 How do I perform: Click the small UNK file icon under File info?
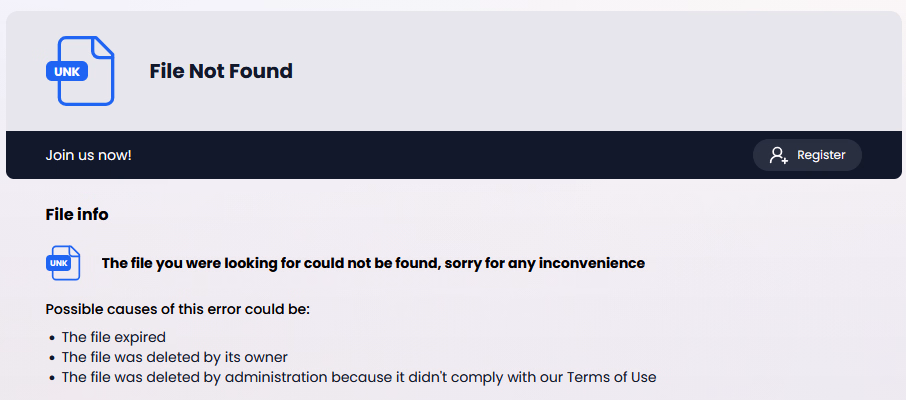click(63, 263)
